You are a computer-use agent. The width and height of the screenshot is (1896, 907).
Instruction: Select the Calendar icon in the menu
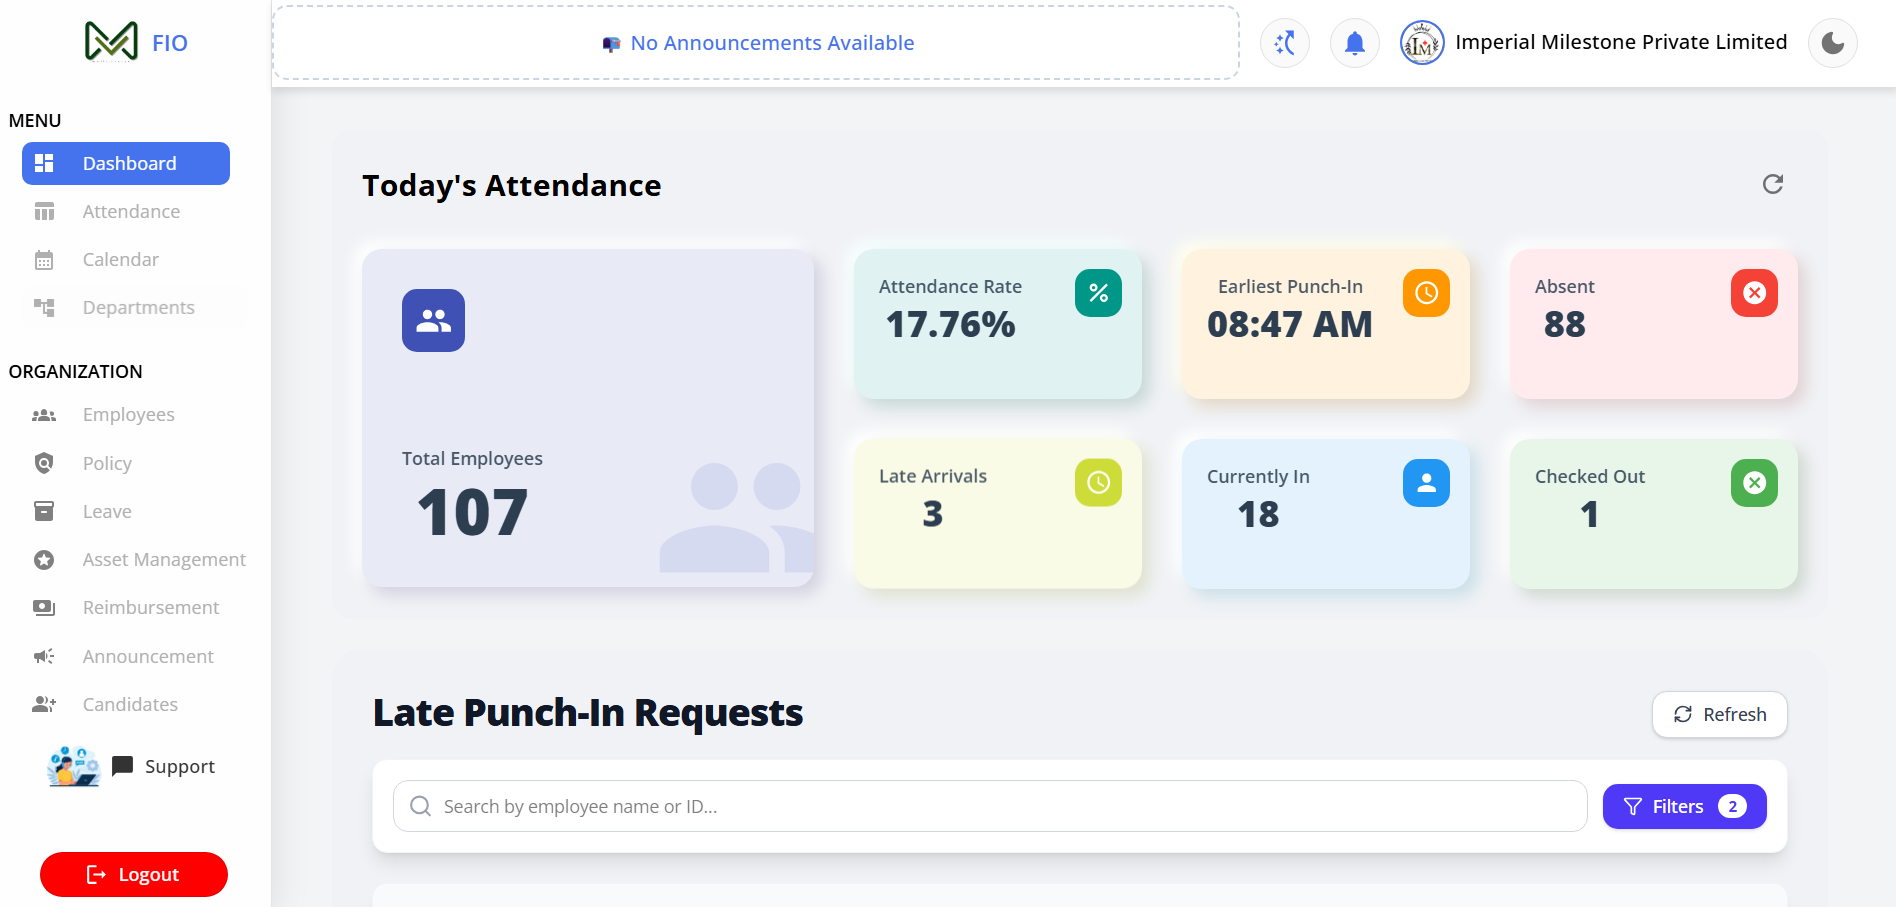pyautogui.click(x=45, y=259)
